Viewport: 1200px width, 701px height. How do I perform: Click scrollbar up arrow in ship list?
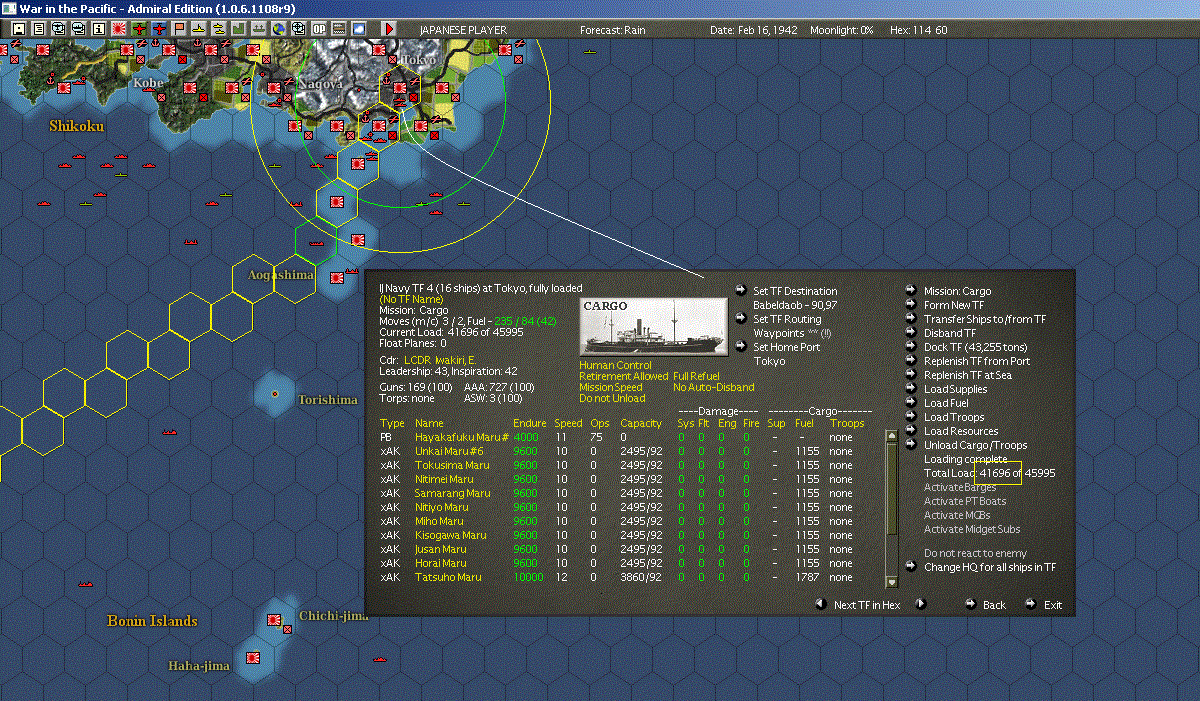(892, 436)
